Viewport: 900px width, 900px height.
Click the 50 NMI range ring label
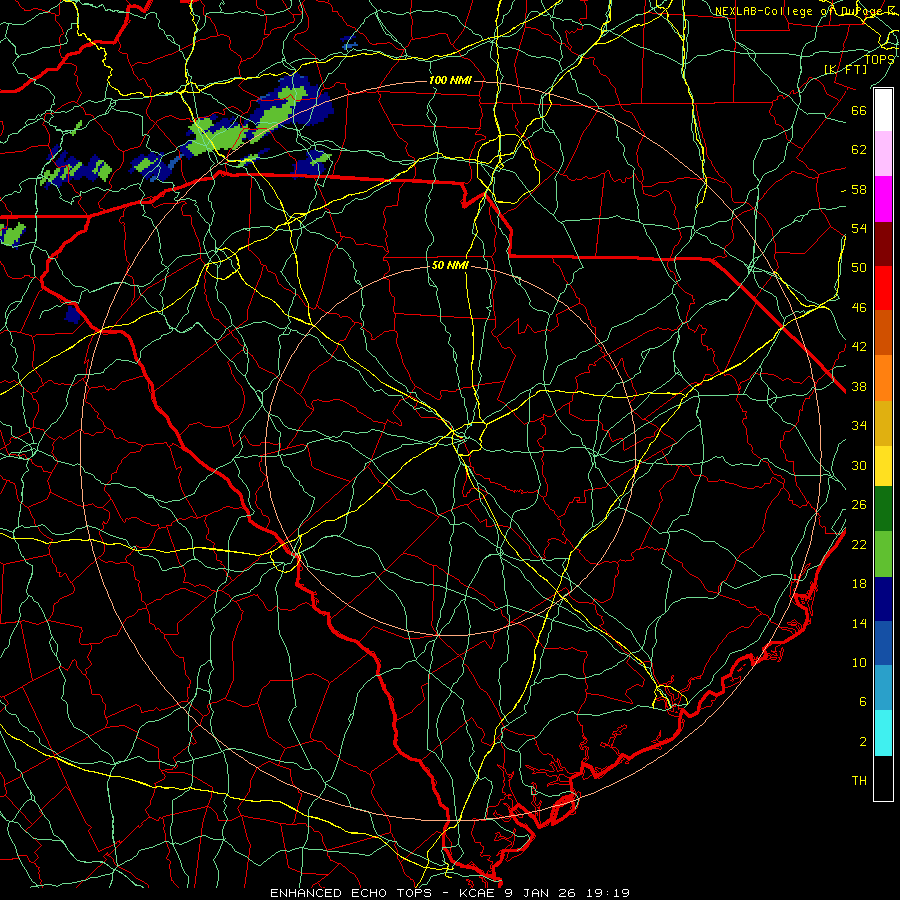pos(450,265)
